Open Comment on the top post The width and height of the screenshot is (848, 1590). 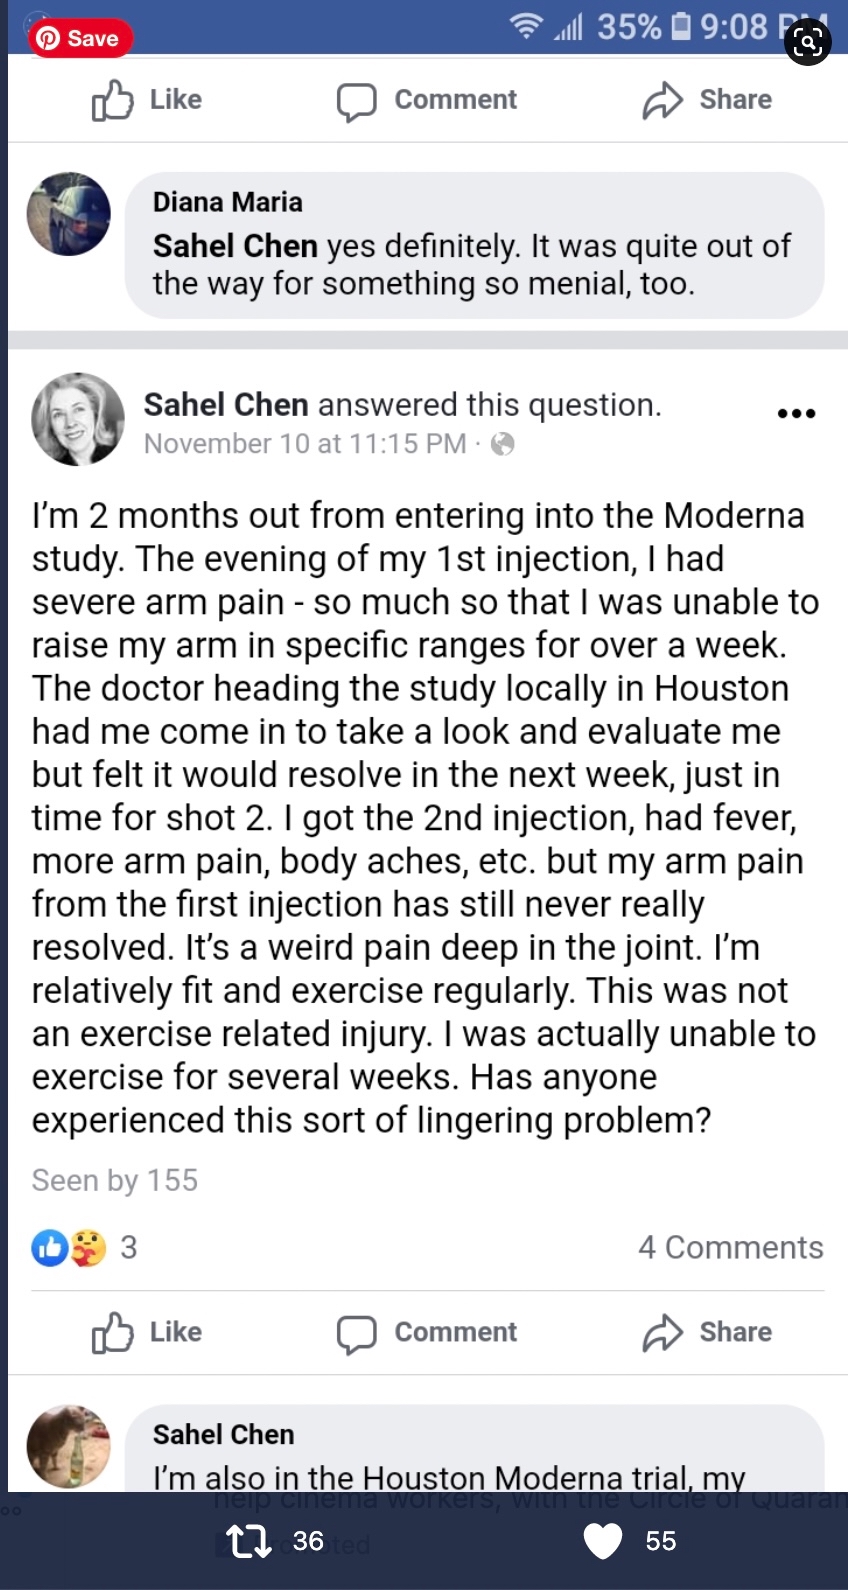coord(427,100)
